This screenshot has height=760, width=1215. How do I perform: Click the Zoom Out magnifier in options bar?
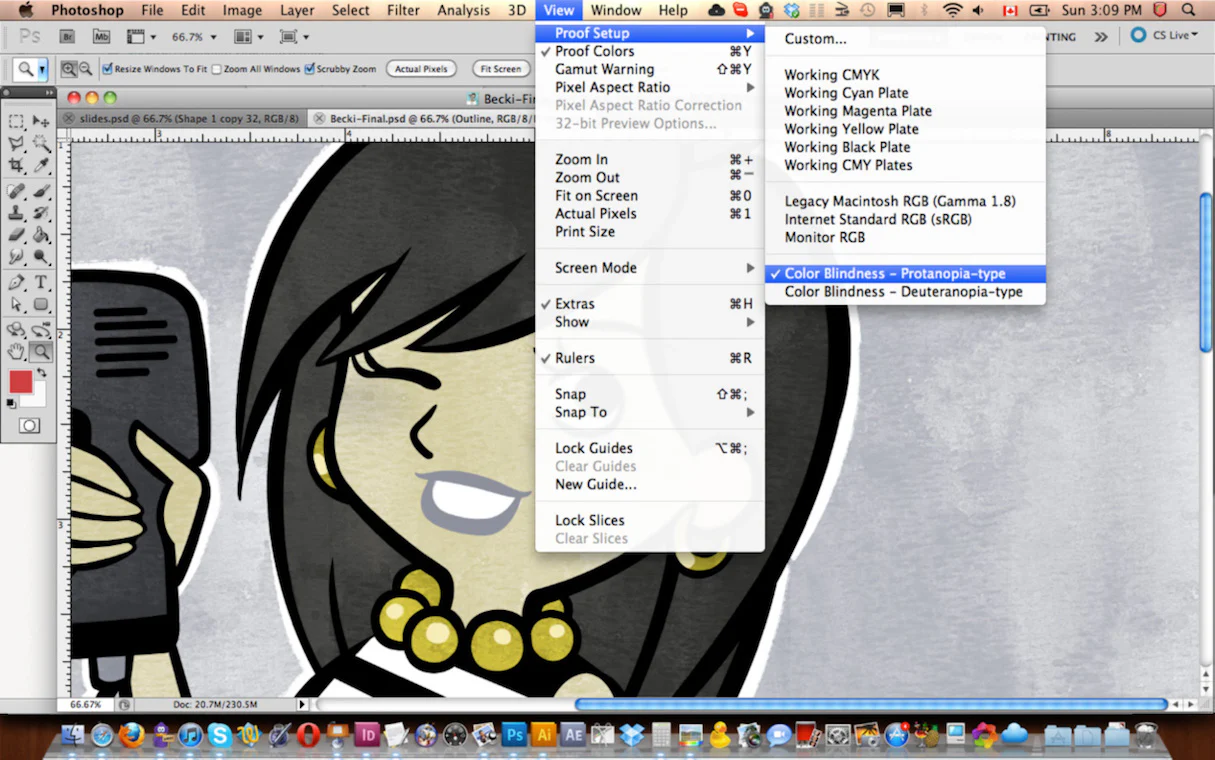pyautogui.click(x=85, y=69)
